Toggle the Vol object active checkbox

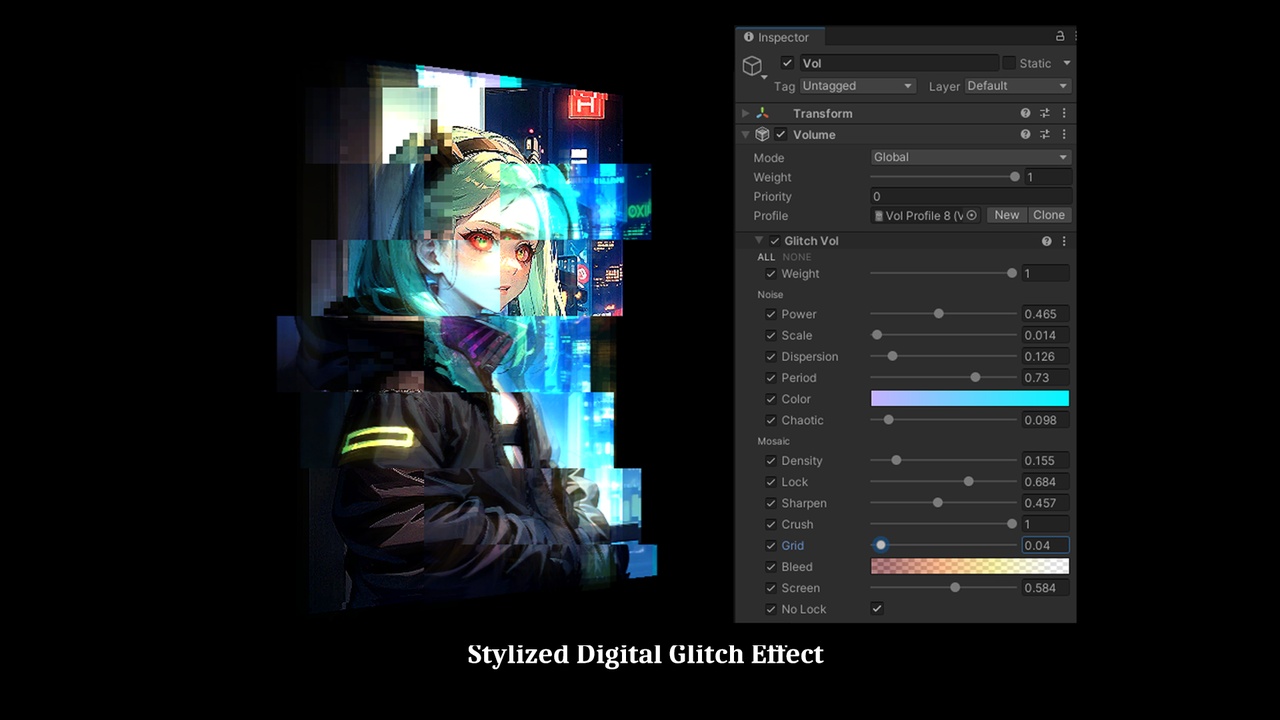(x=787, y=63)
